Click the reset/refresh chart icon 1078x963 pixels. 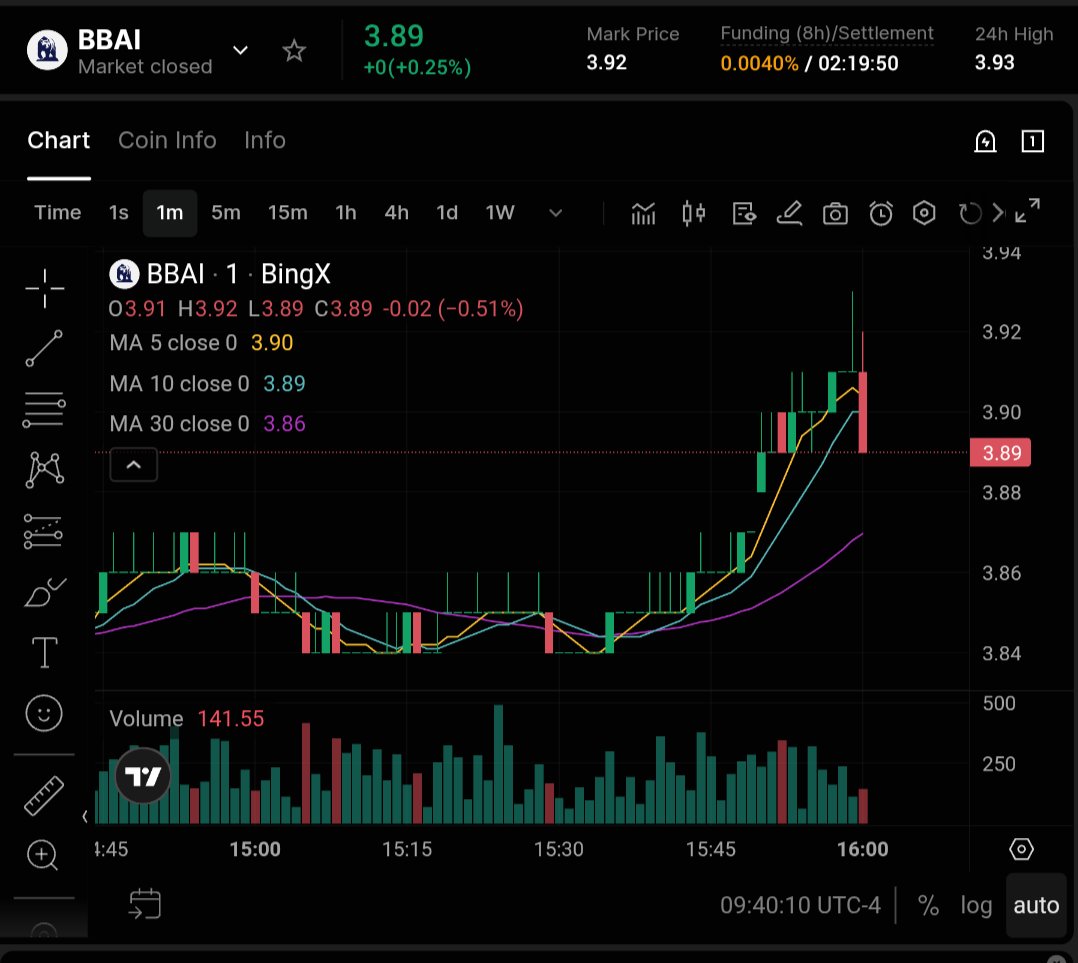tap(969, 214)
